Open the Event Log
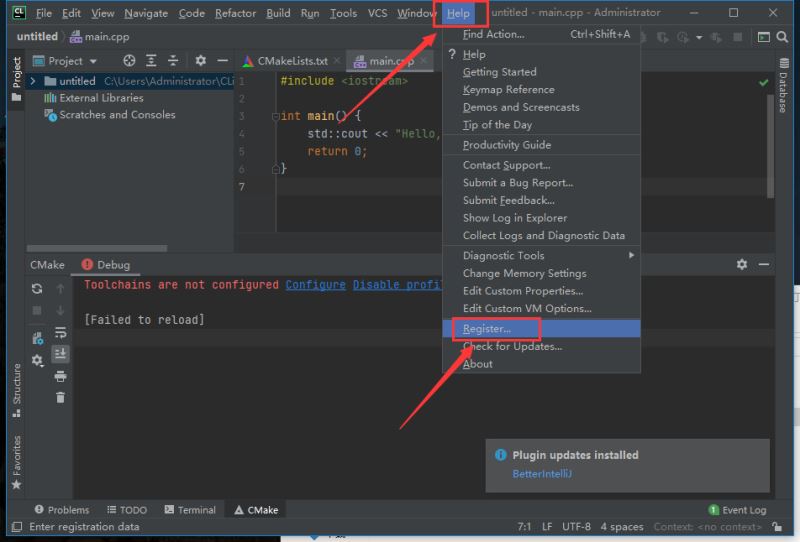 click(738, 510)
